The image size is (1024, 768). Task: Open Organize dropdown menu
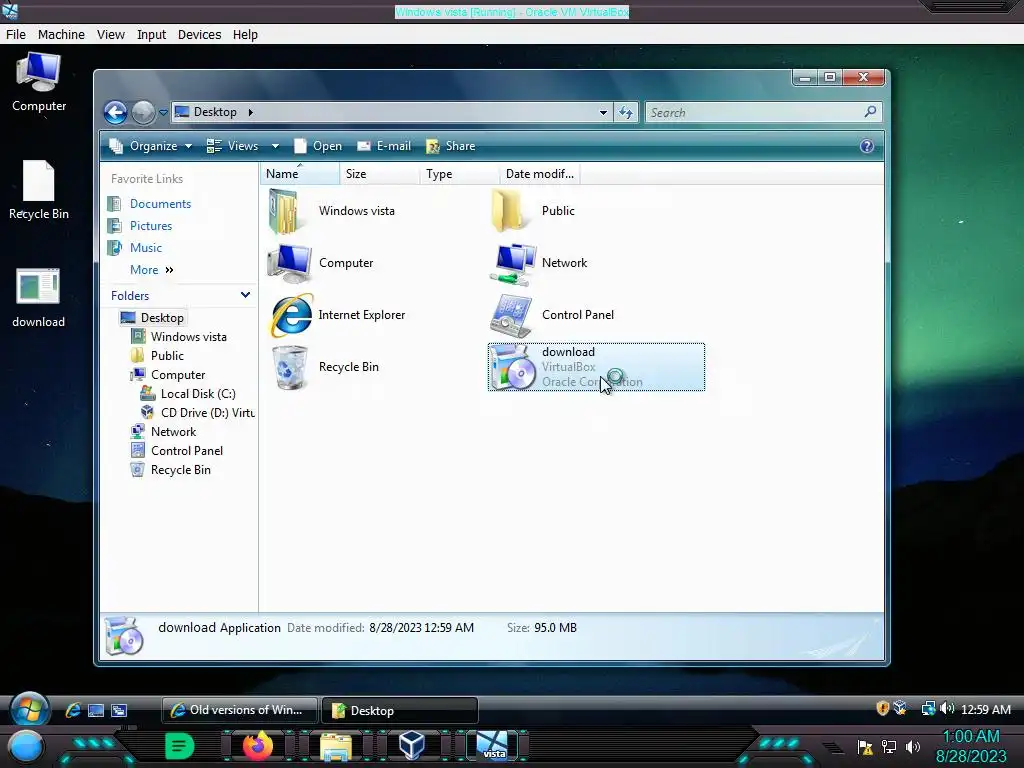tap(151, 146)
